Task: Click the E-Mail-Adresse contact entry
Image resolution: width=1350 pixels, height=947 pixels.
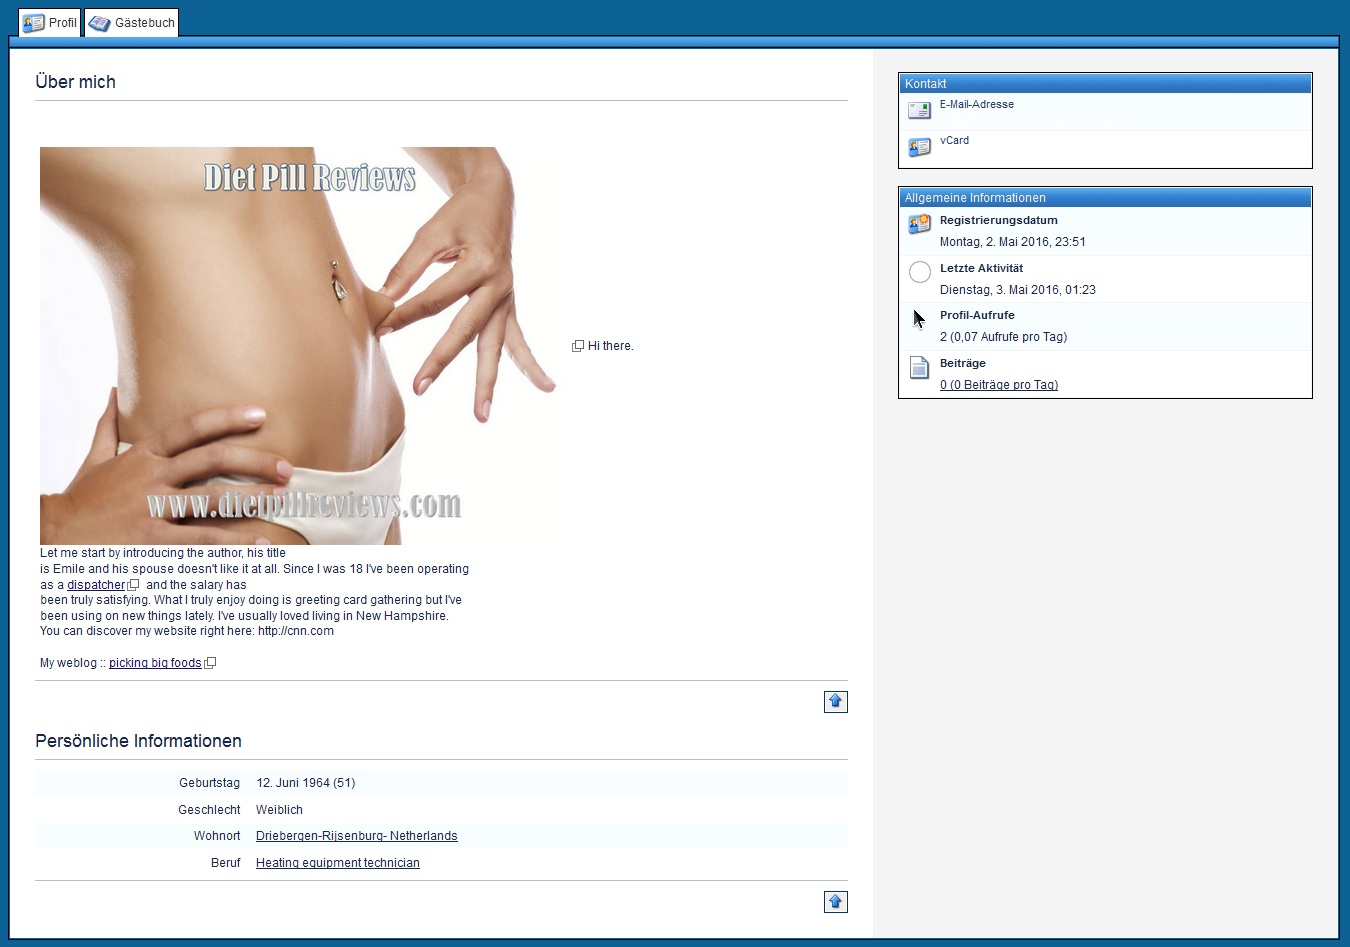Action: [x=976, y=104]
